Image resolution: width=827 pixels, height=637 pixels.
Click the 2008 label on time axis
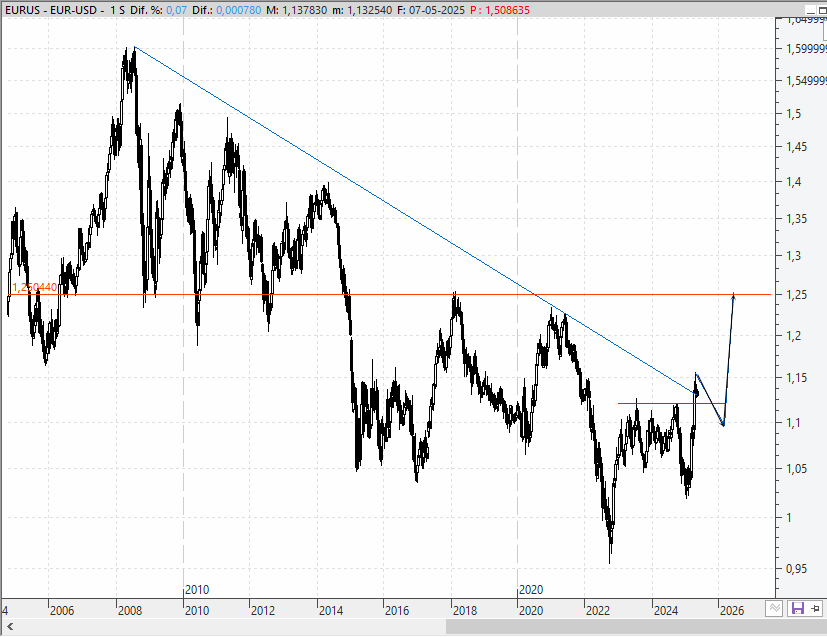pyautogui.click(x=130, y=611)
